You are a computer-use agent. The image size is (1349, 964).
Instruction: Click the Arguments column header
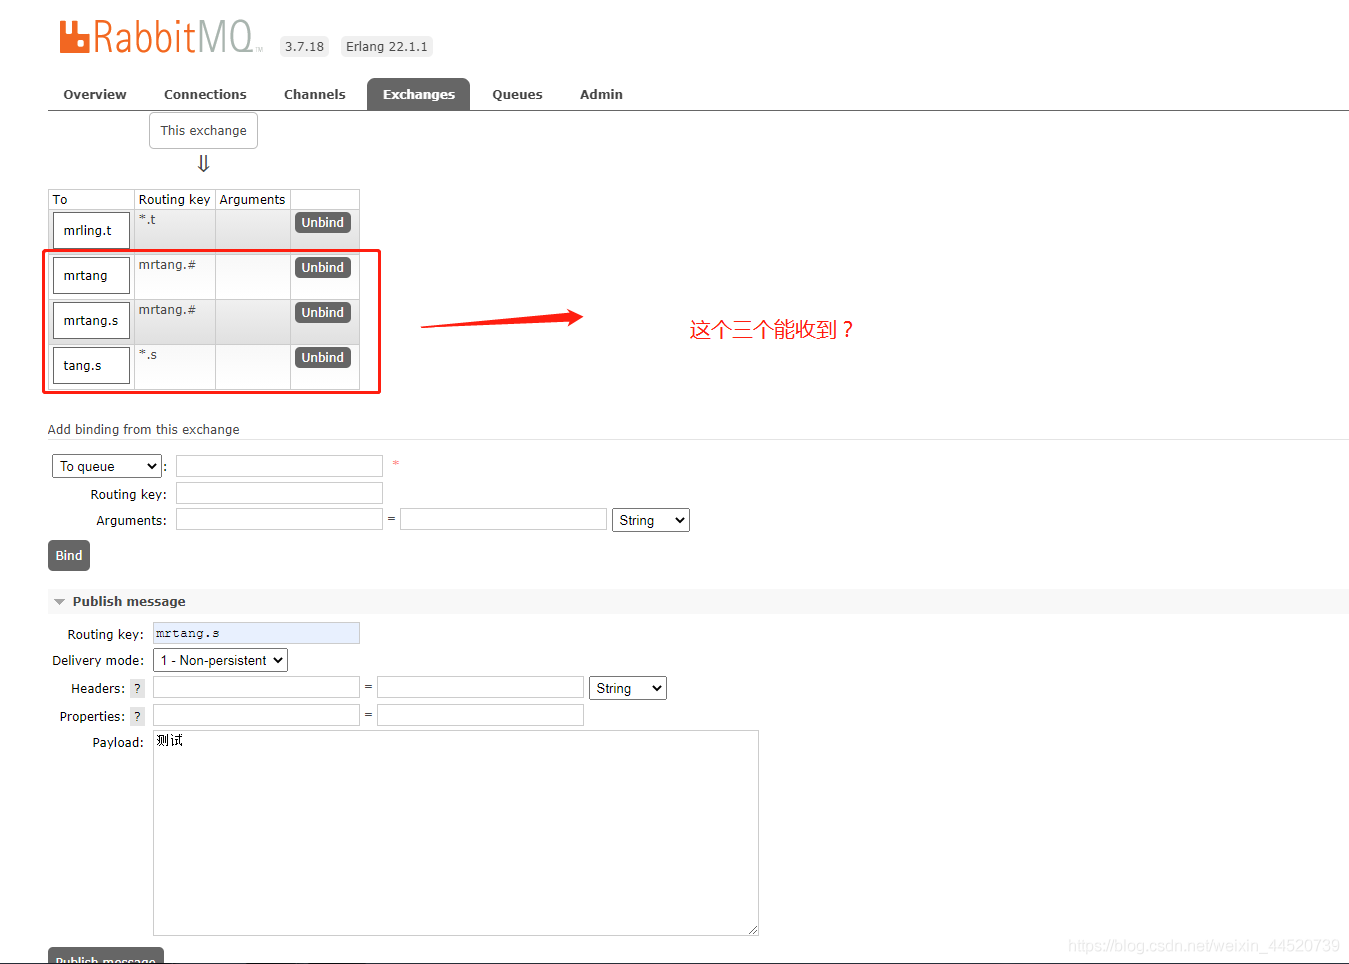point(252,199)
